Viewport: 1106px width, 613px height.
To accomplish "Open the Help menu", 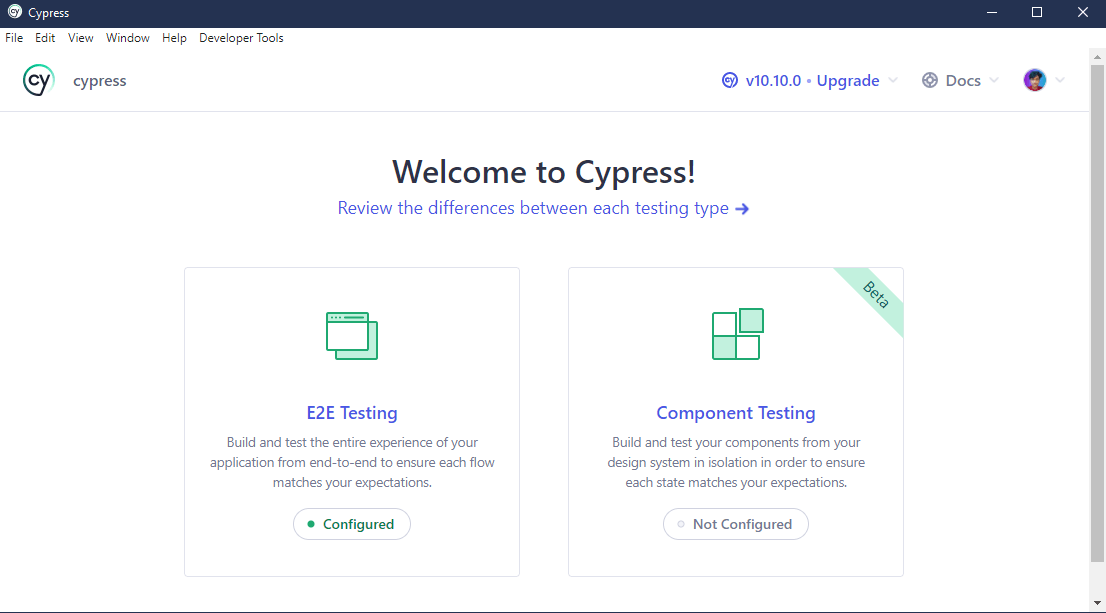I will coord(174,37).
